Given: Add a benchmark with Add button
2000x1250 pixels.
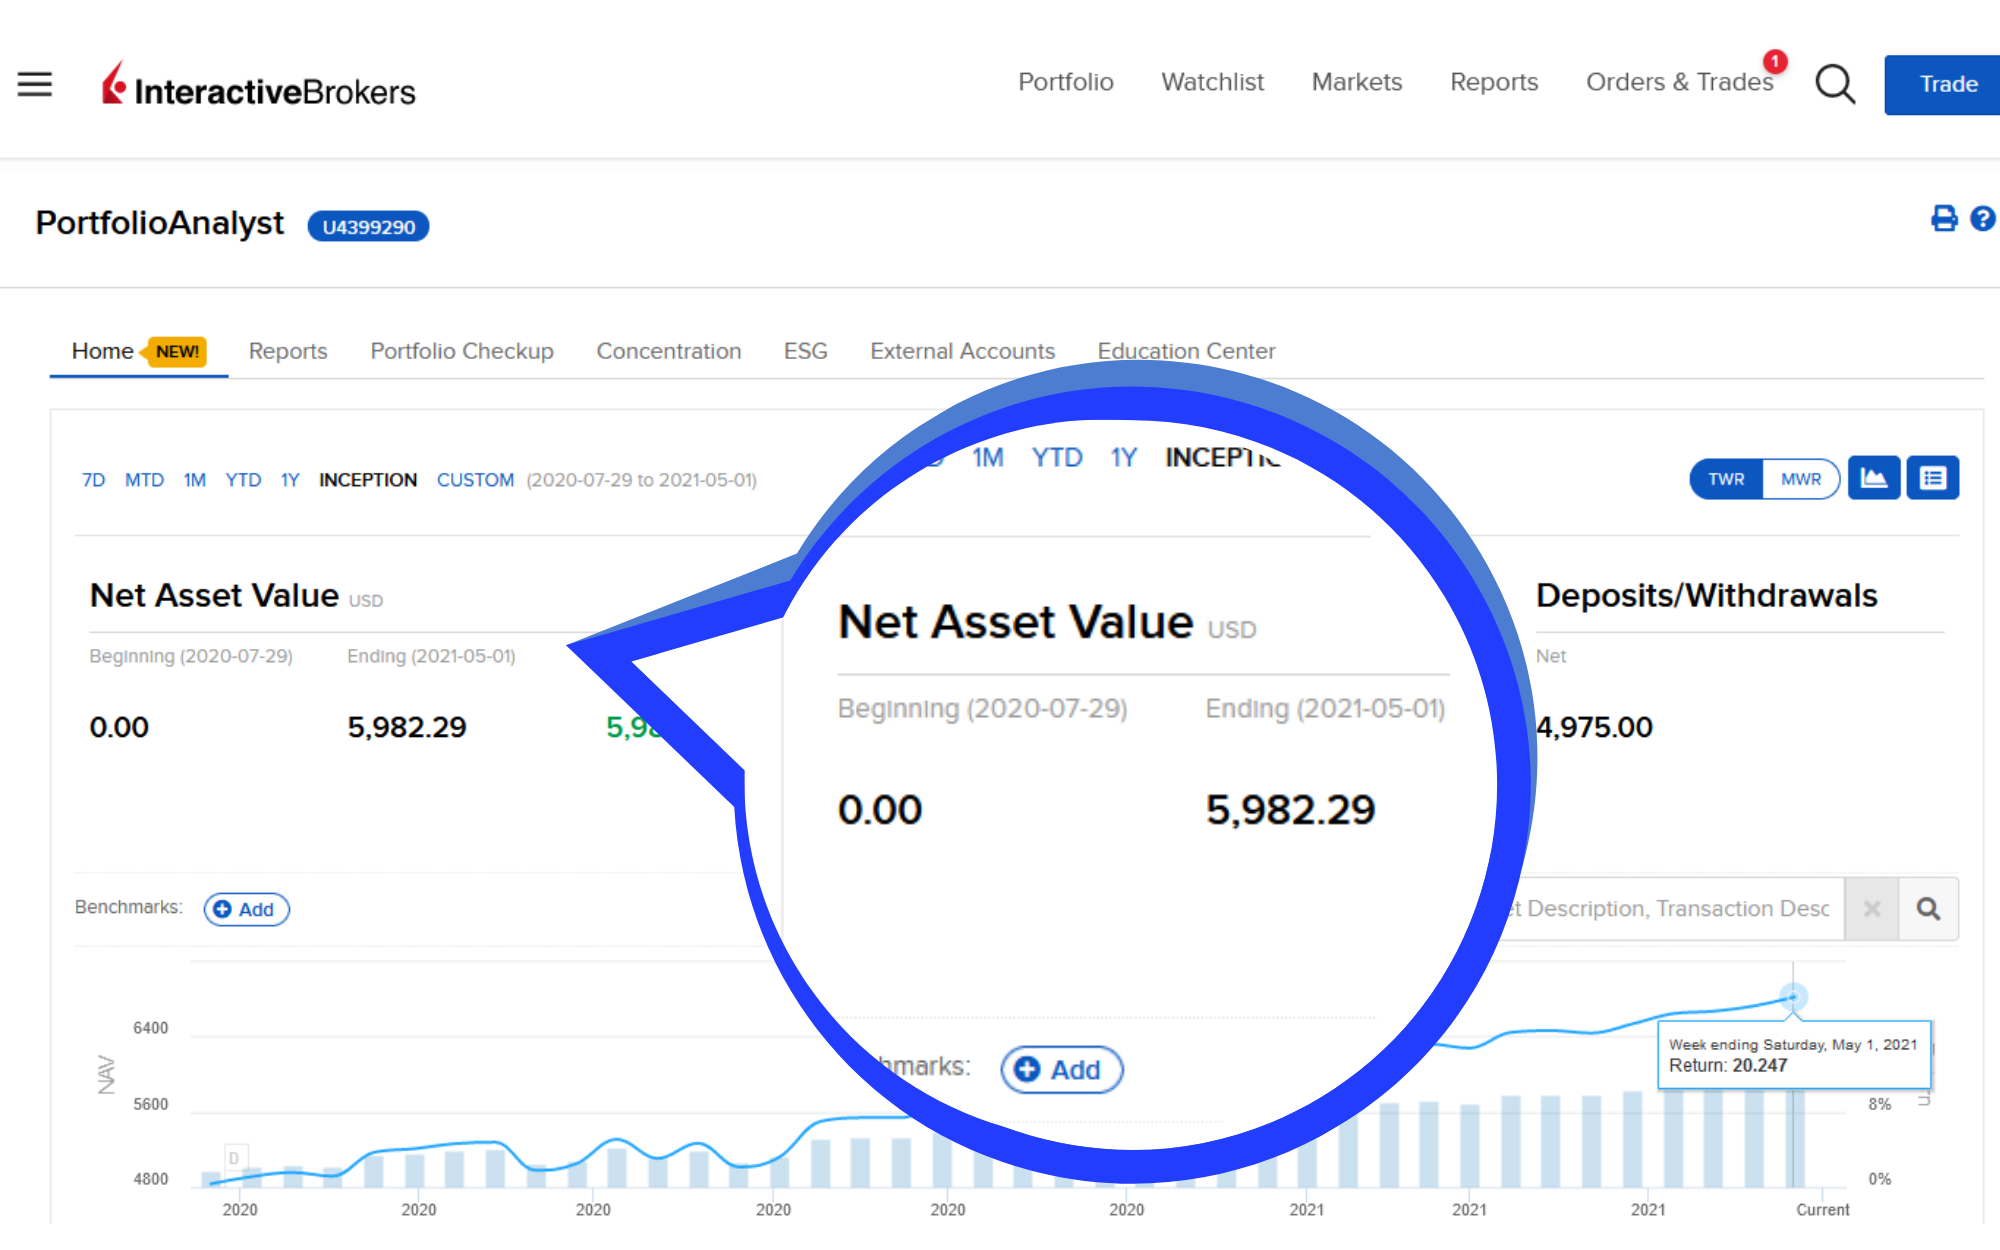Looking at the screenshot, I should [246, 909].
